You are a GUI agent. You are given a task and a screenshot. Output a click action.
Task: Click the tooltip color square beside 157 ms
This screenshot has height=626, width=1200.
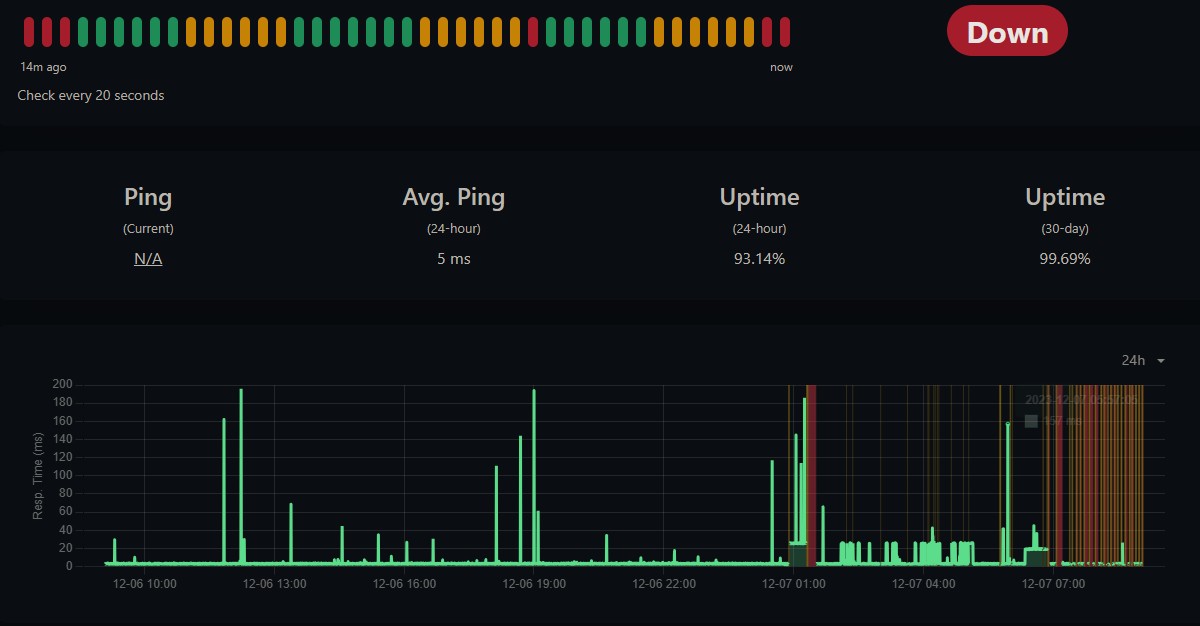(x=1031, y=421)
